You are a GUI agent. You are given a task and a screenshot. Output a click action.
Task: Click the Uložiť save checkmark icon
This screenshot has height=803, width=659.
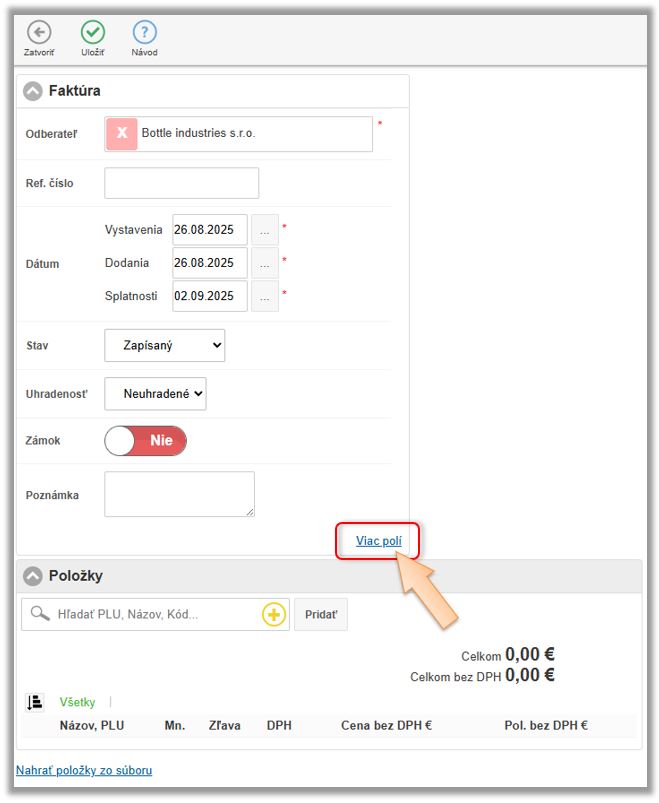coord(92,32)
